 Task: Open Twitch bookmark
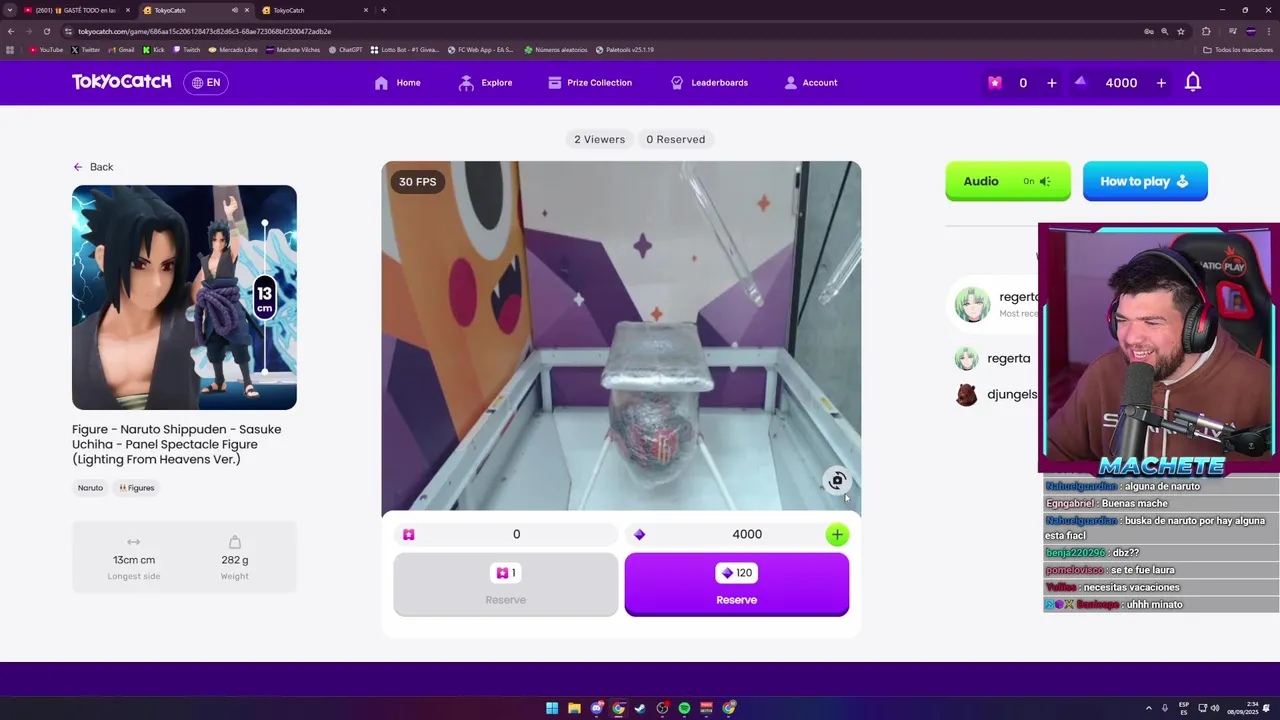[187, 50]
